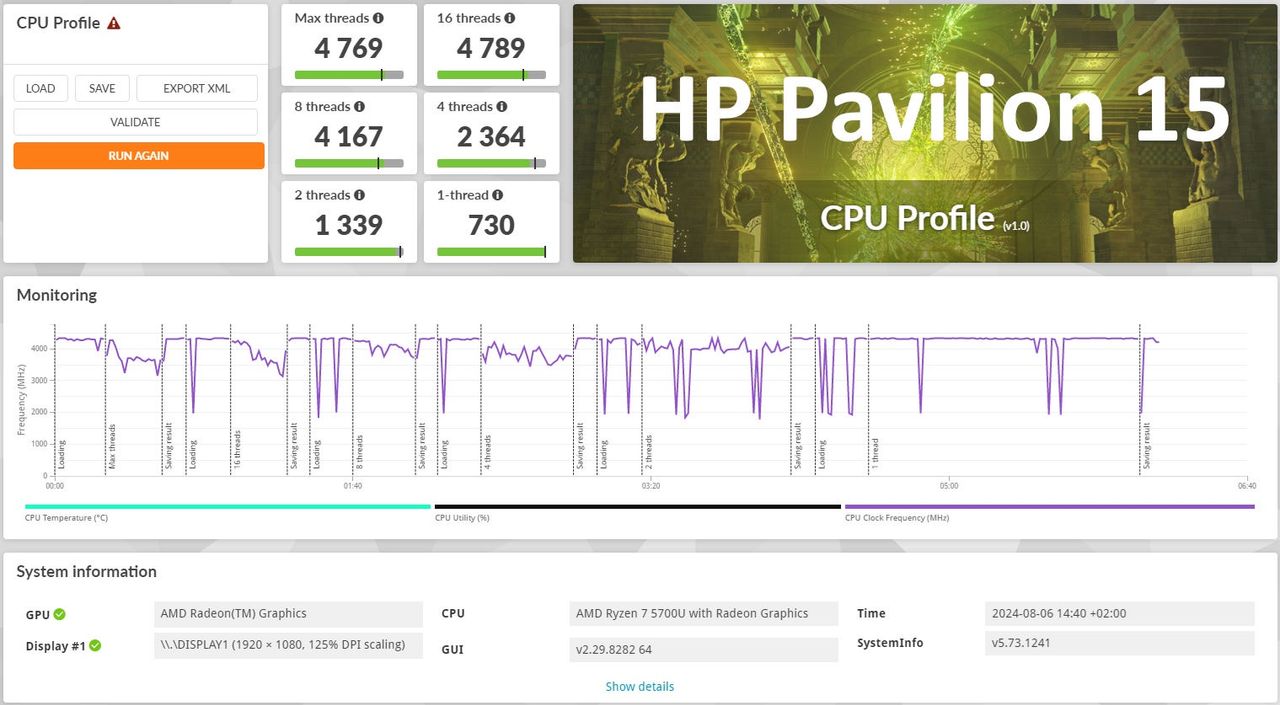The height and width of the screenshot is (705, 1280).
Task: Click the LOAD button
Action: pyautogui.click(x=41, y=88)
